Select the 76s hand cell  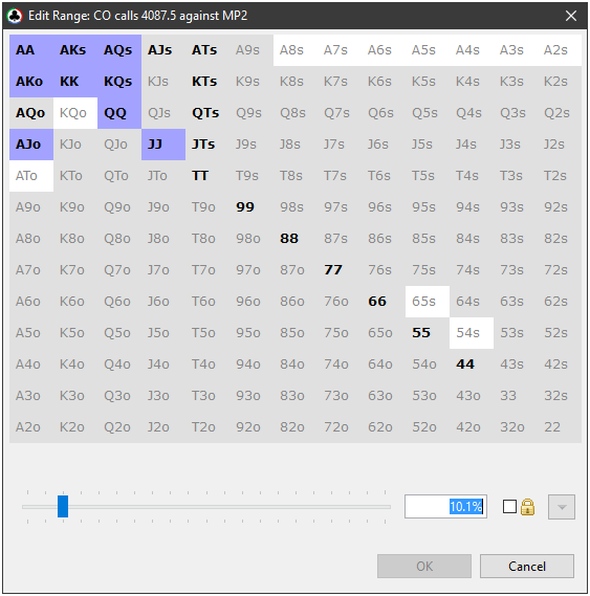click(384, 270)
